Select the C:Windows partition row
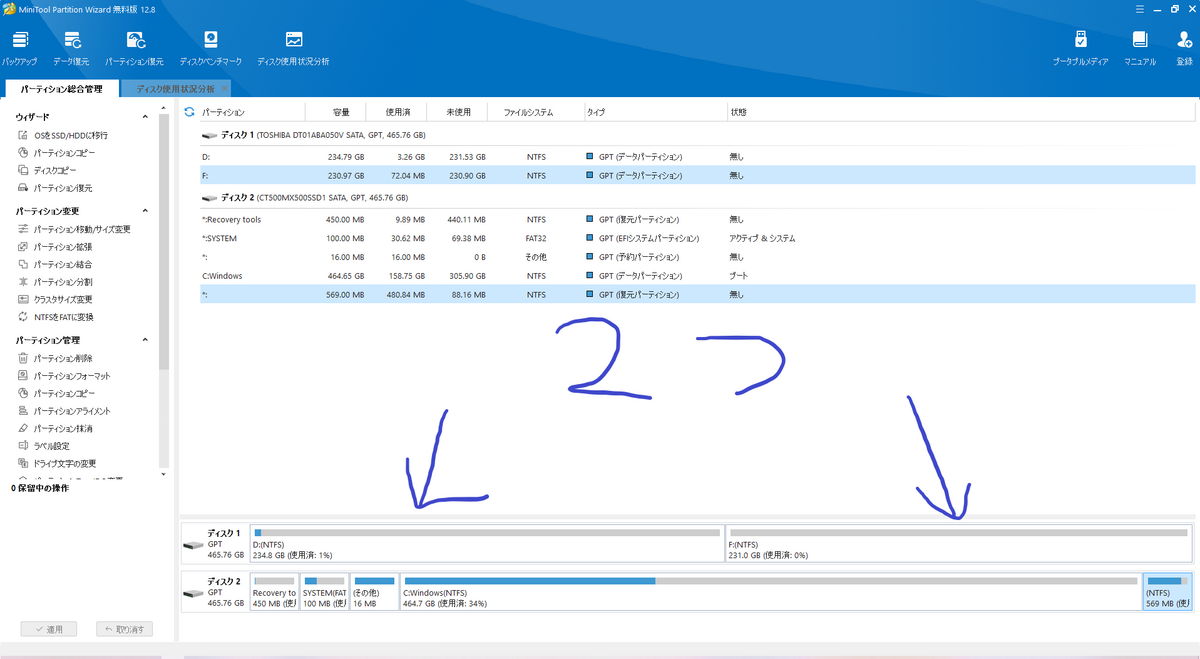This screenshot has width=1200, height=659. point(698,275)
